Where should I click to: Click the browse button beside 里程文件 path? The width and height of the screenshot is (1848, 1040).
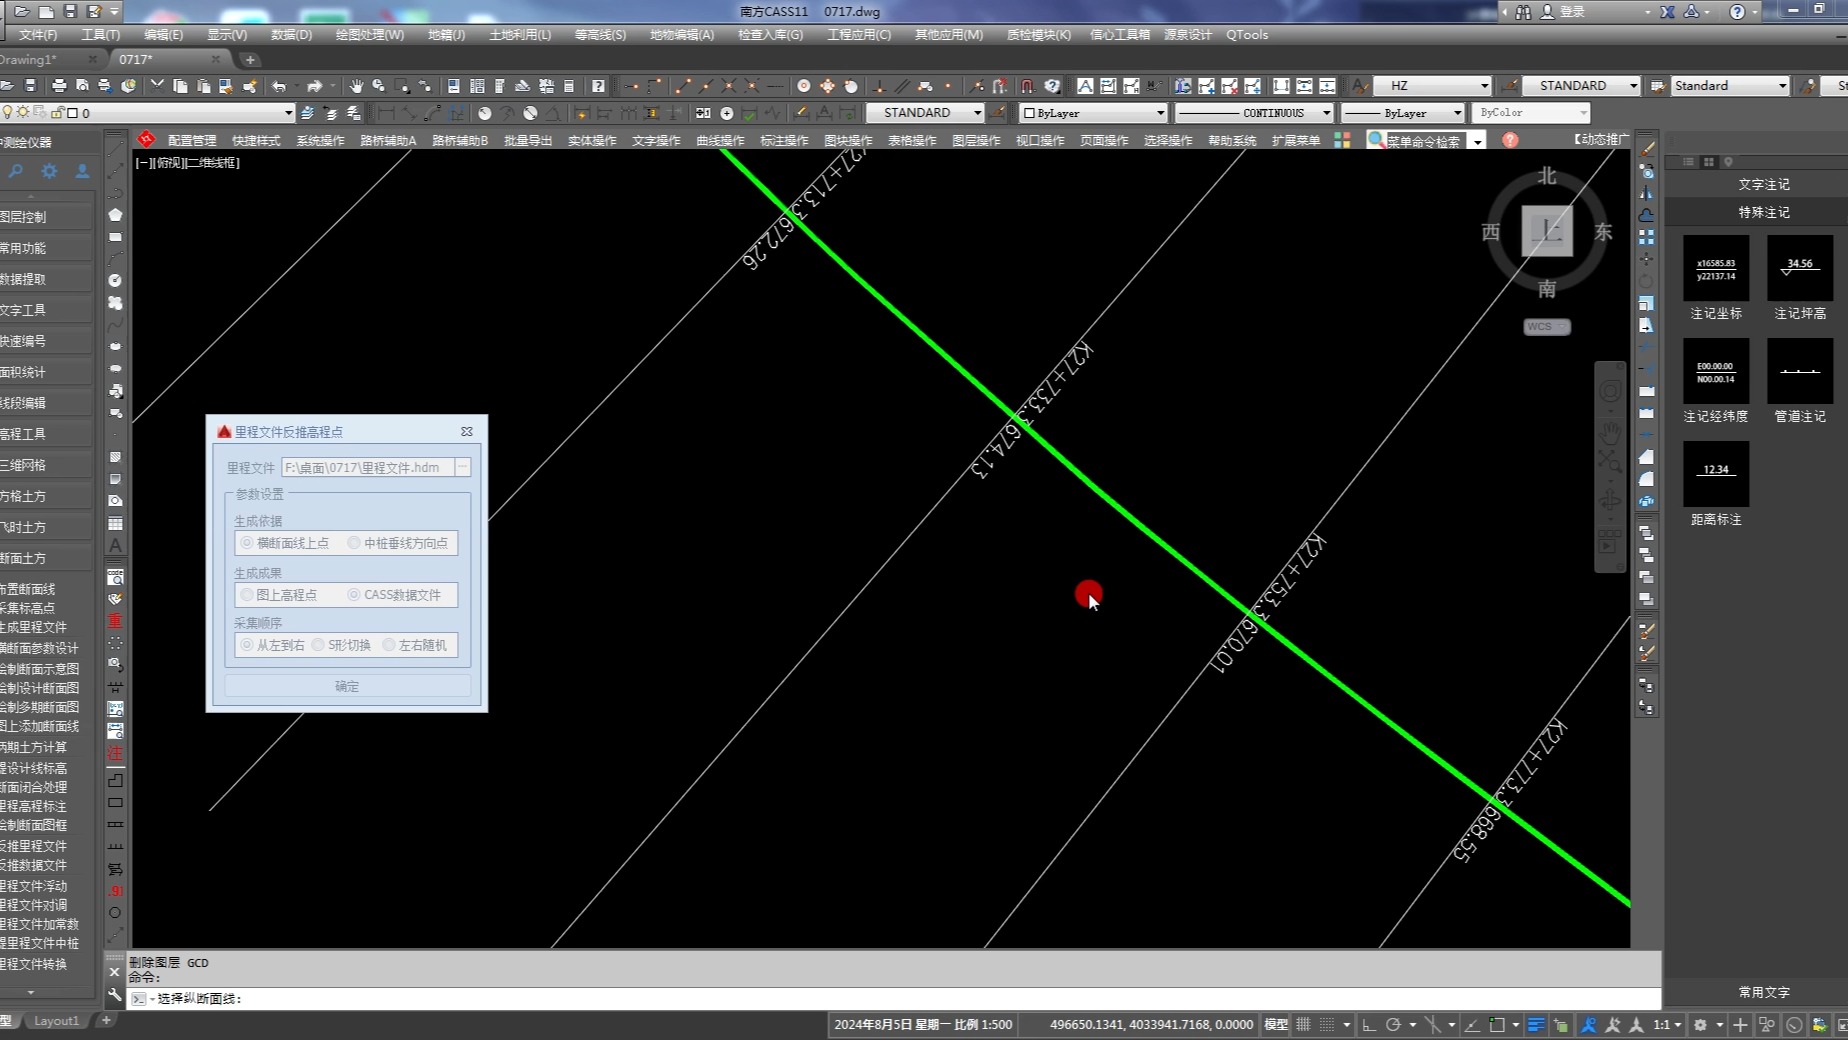tap(462, 467)
